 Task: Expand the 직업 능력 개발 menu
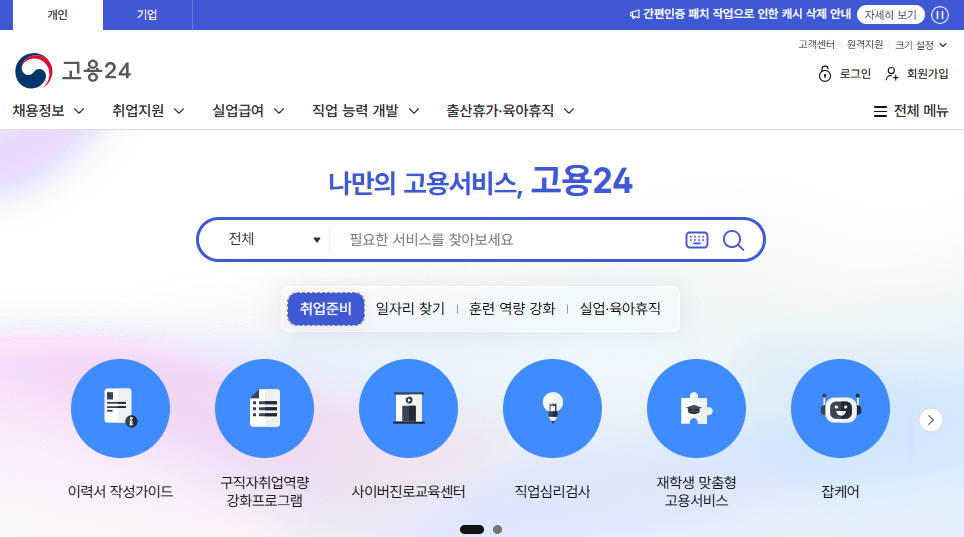366,111
